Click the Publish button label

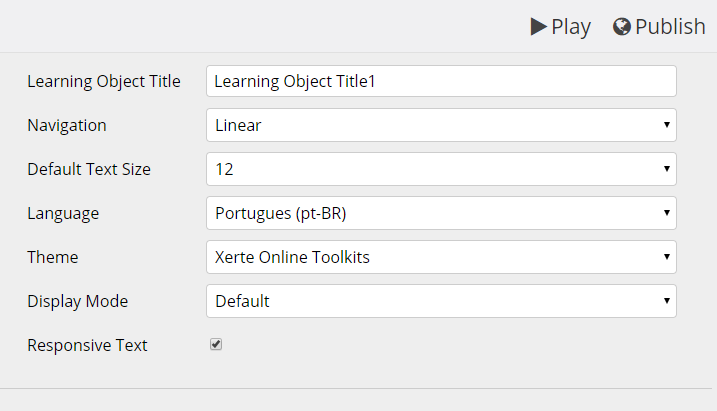(x=670, y=27)
